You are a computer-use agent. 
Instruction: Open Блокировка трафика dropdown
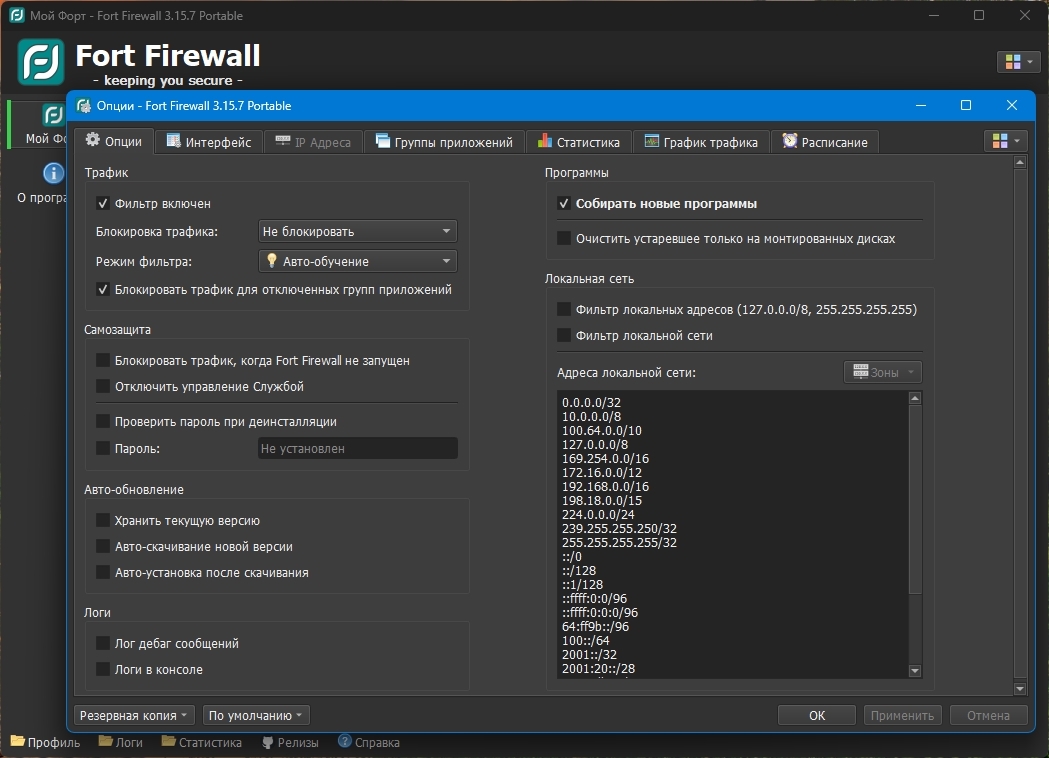tap(357, 231)
